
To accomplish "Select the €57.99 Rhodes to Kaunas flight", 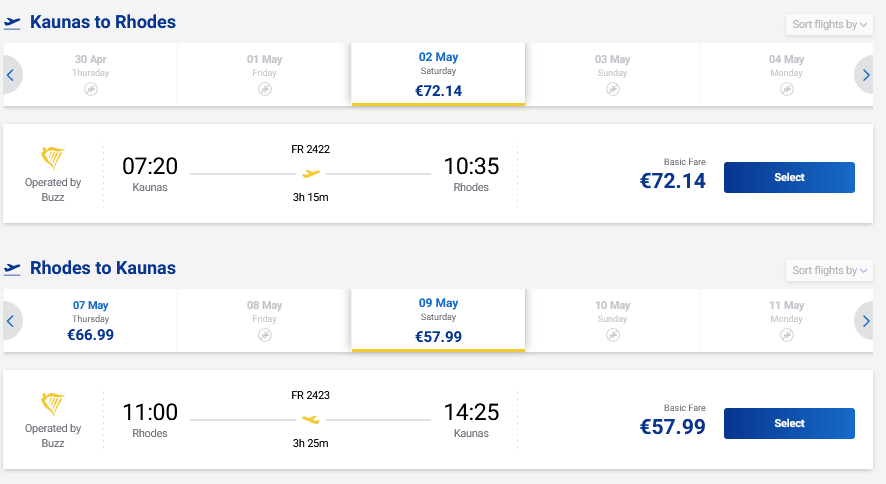I will [789, 423].
